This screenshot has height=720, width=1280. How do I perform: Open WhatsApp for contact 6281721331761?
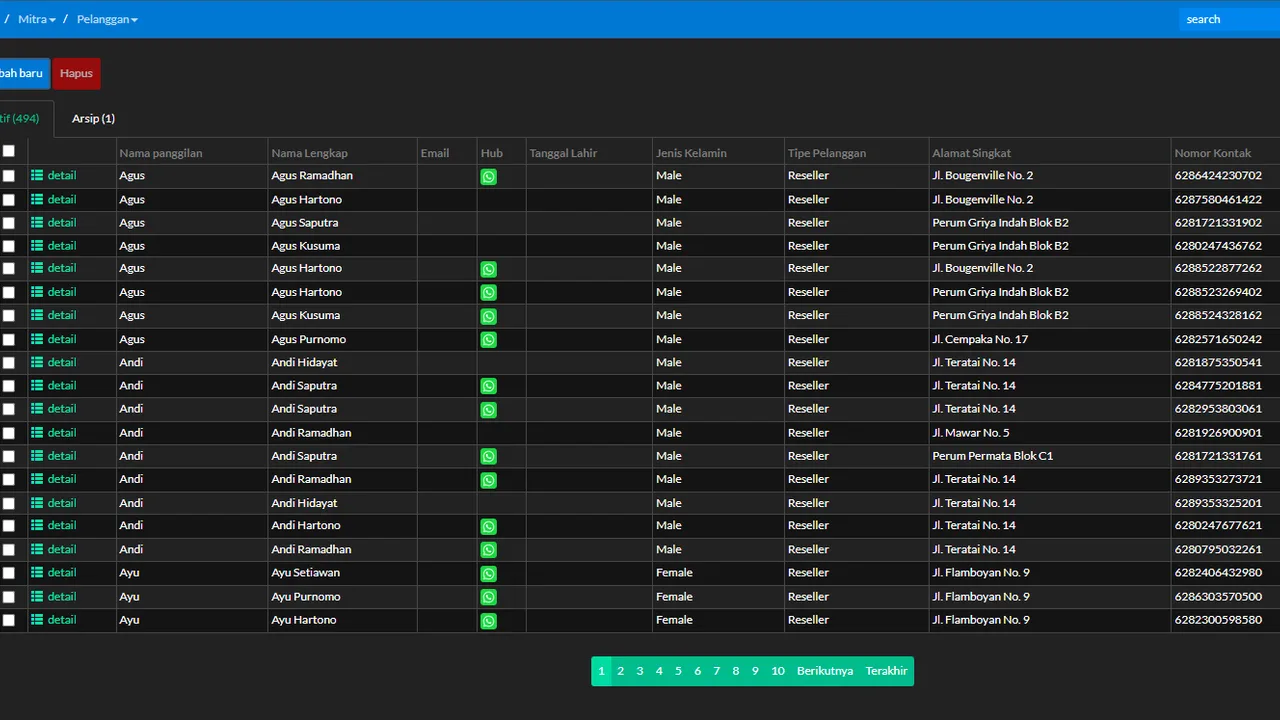[x=488, y=456]
